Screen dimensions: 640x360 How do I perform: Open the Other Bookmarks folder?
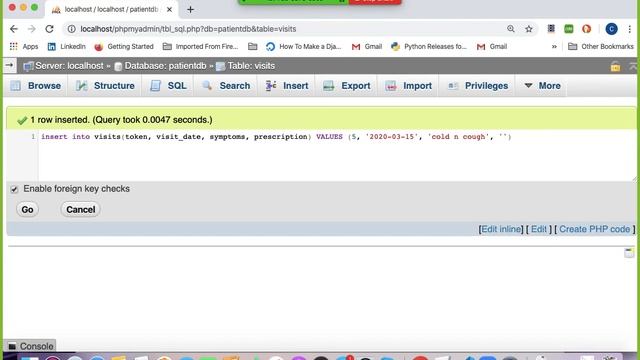601,47
